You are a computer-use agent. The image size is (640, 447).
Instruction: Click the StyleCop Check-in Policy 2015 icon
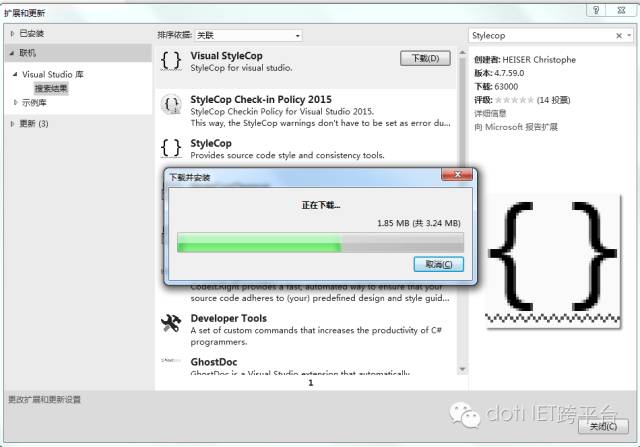[171, 105]
